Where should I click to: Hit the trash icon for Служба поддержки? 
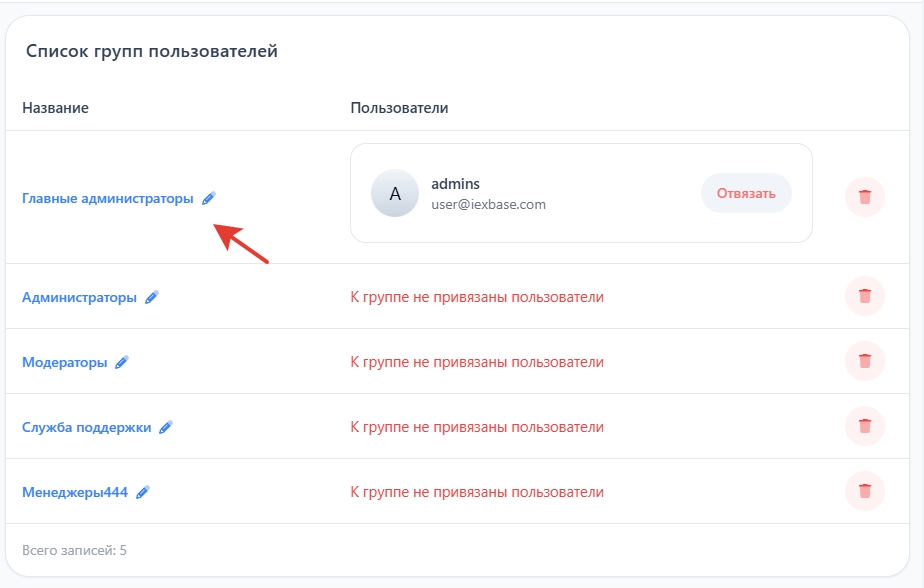pos(865,426)
